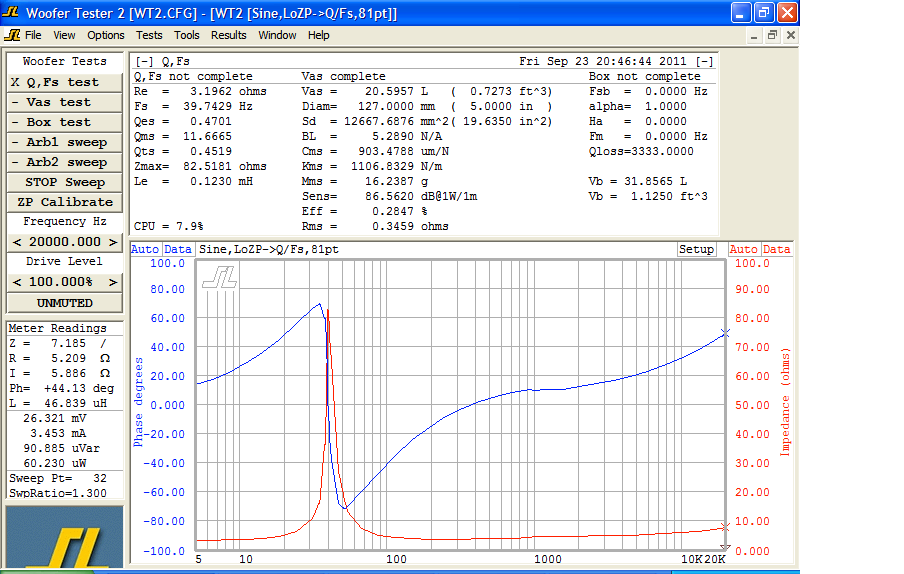The image size is (904, 574).
Task: Click the blue Data button for phase axis
Action: [x=178, y=250]
